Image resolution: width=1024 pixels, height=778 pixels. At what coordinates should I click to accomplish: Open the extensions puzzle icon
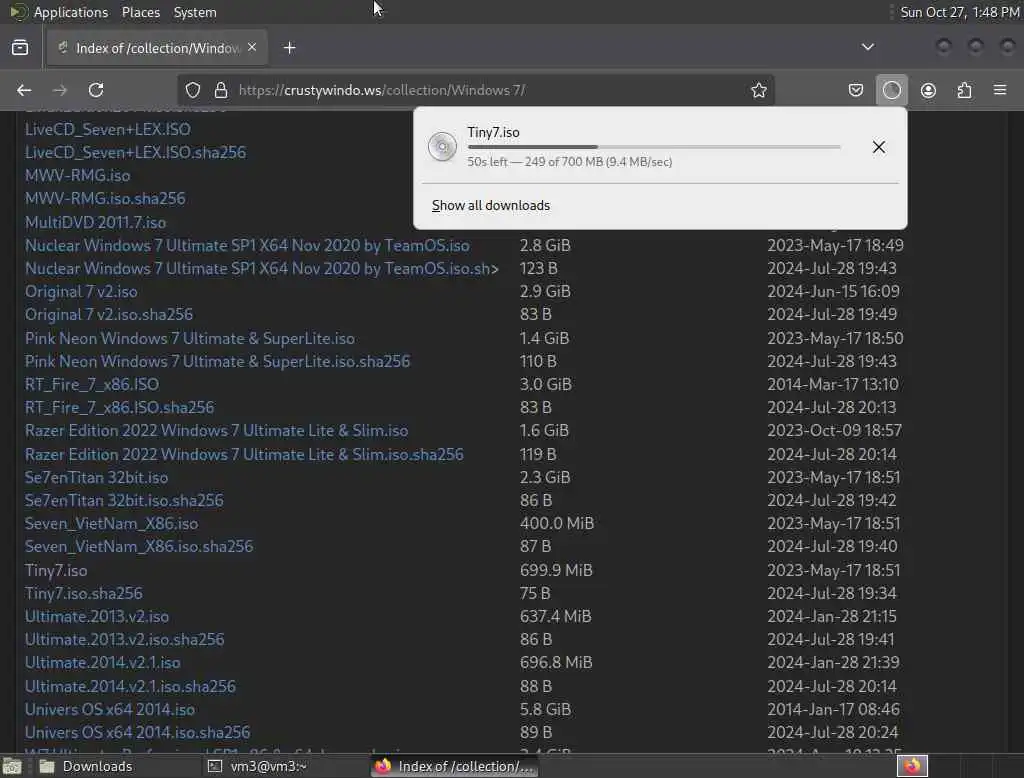[x=964, y=90]
